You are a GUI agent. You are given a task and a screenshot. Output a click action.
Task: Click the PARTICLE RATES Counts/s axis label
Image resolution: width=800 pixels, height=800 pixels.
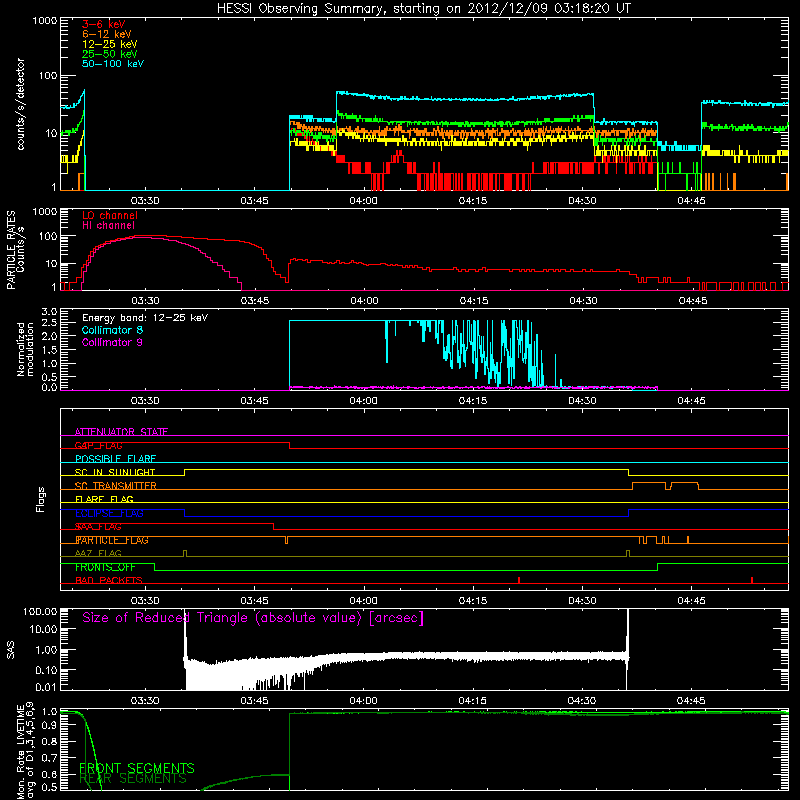pos(15,249)
